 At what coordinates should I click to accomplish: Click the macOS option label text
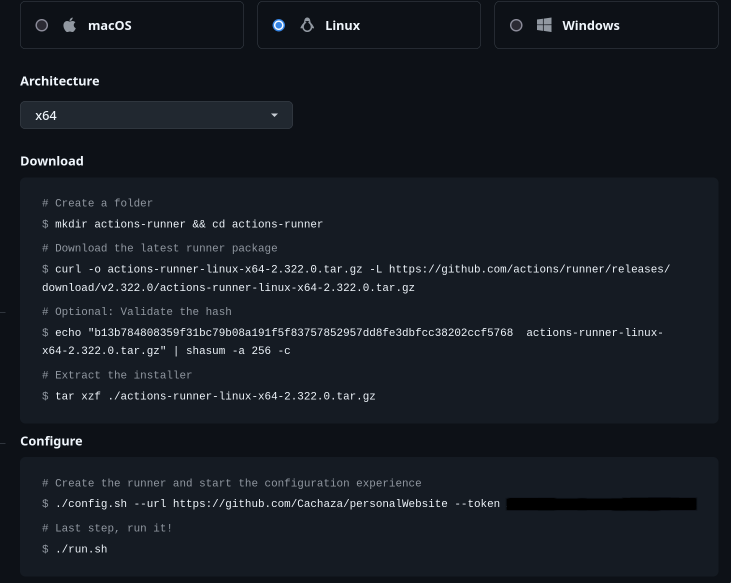[x=110, y=26]
